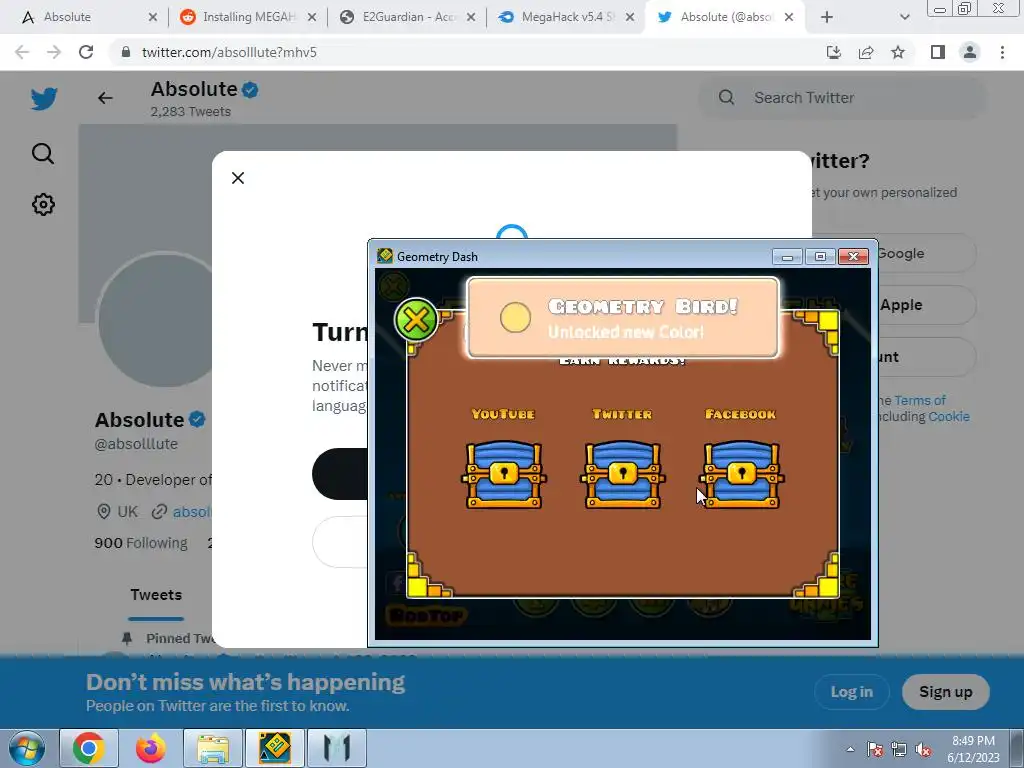Screen dimensions: 1024x768
Task: Click Chrome in the taskbar
Action: (x=89, y=748)
